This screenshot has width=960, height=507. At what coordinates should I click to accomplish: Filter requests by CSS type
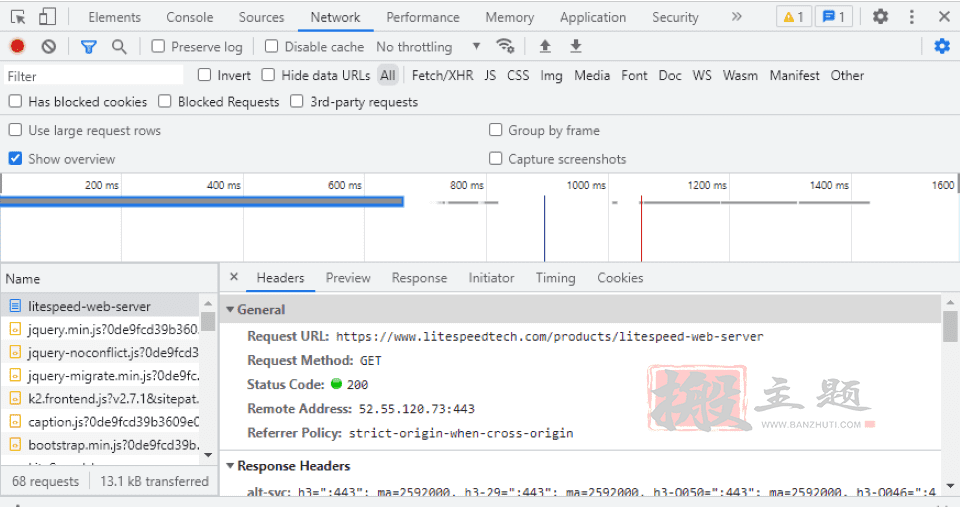518,75
